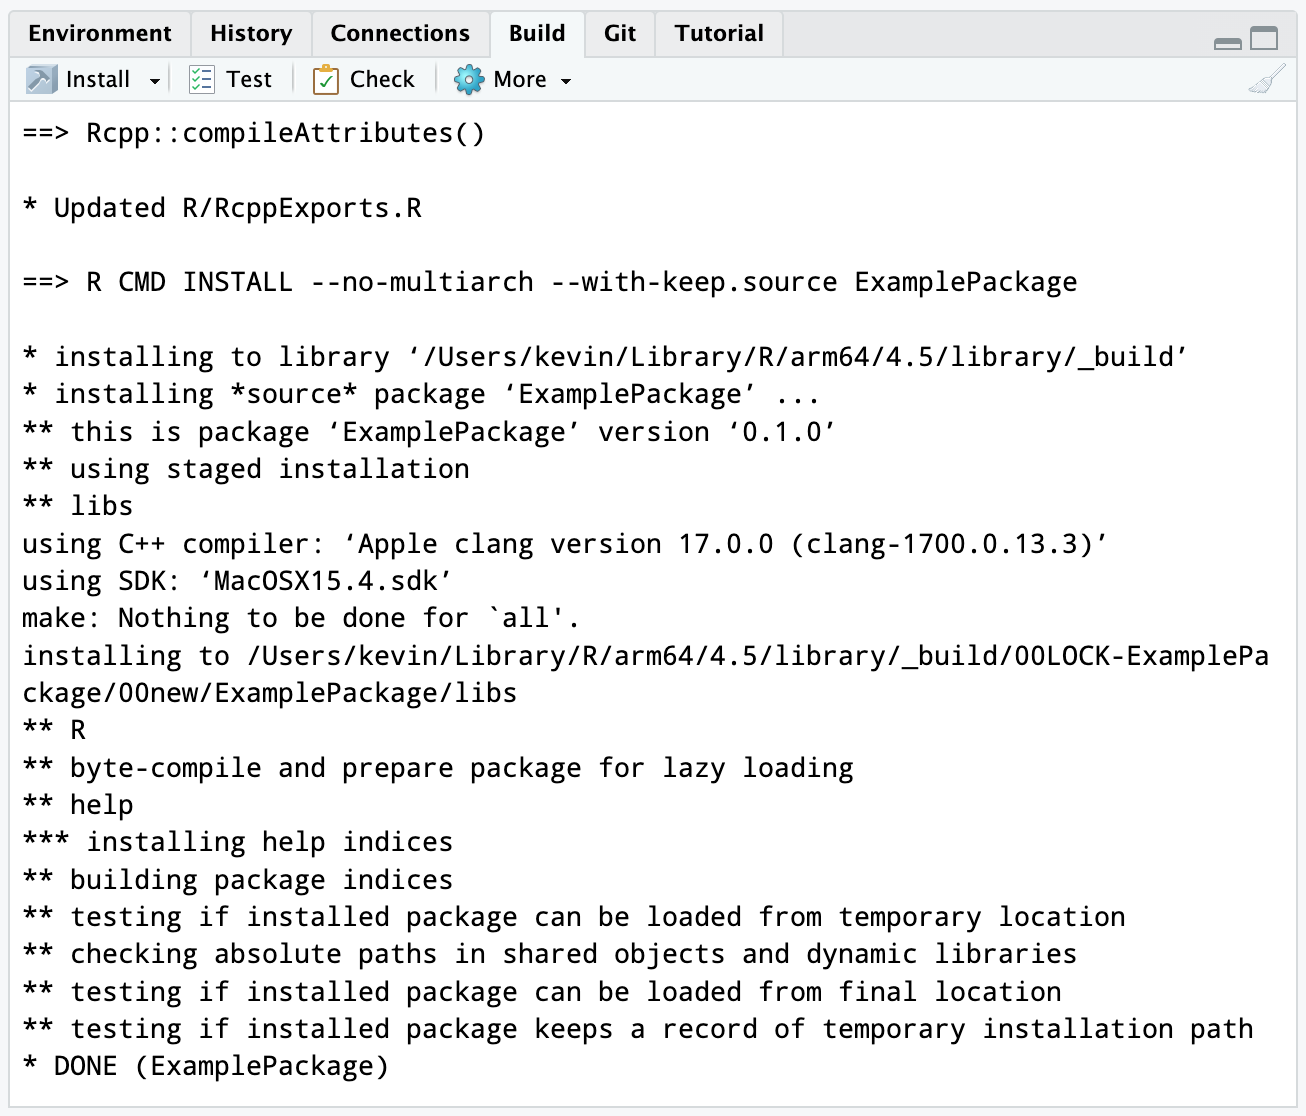Screen dimensions: 1306x1116
Task: Click '* Updated R/RcppExports.R' line
Action: click(222, 208)
